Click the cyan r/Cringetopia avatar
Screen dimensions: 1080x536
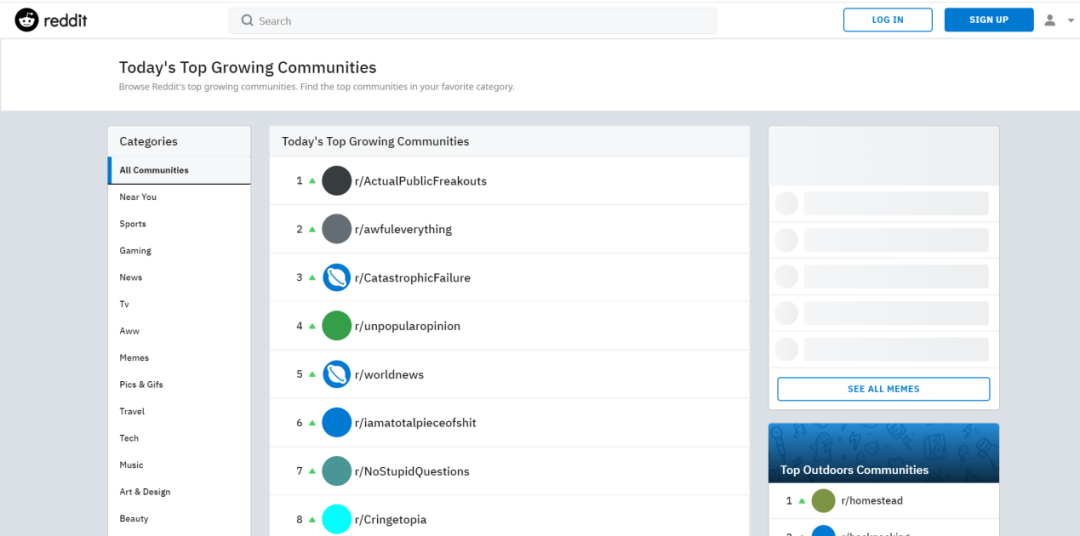[x=337, y=519]
